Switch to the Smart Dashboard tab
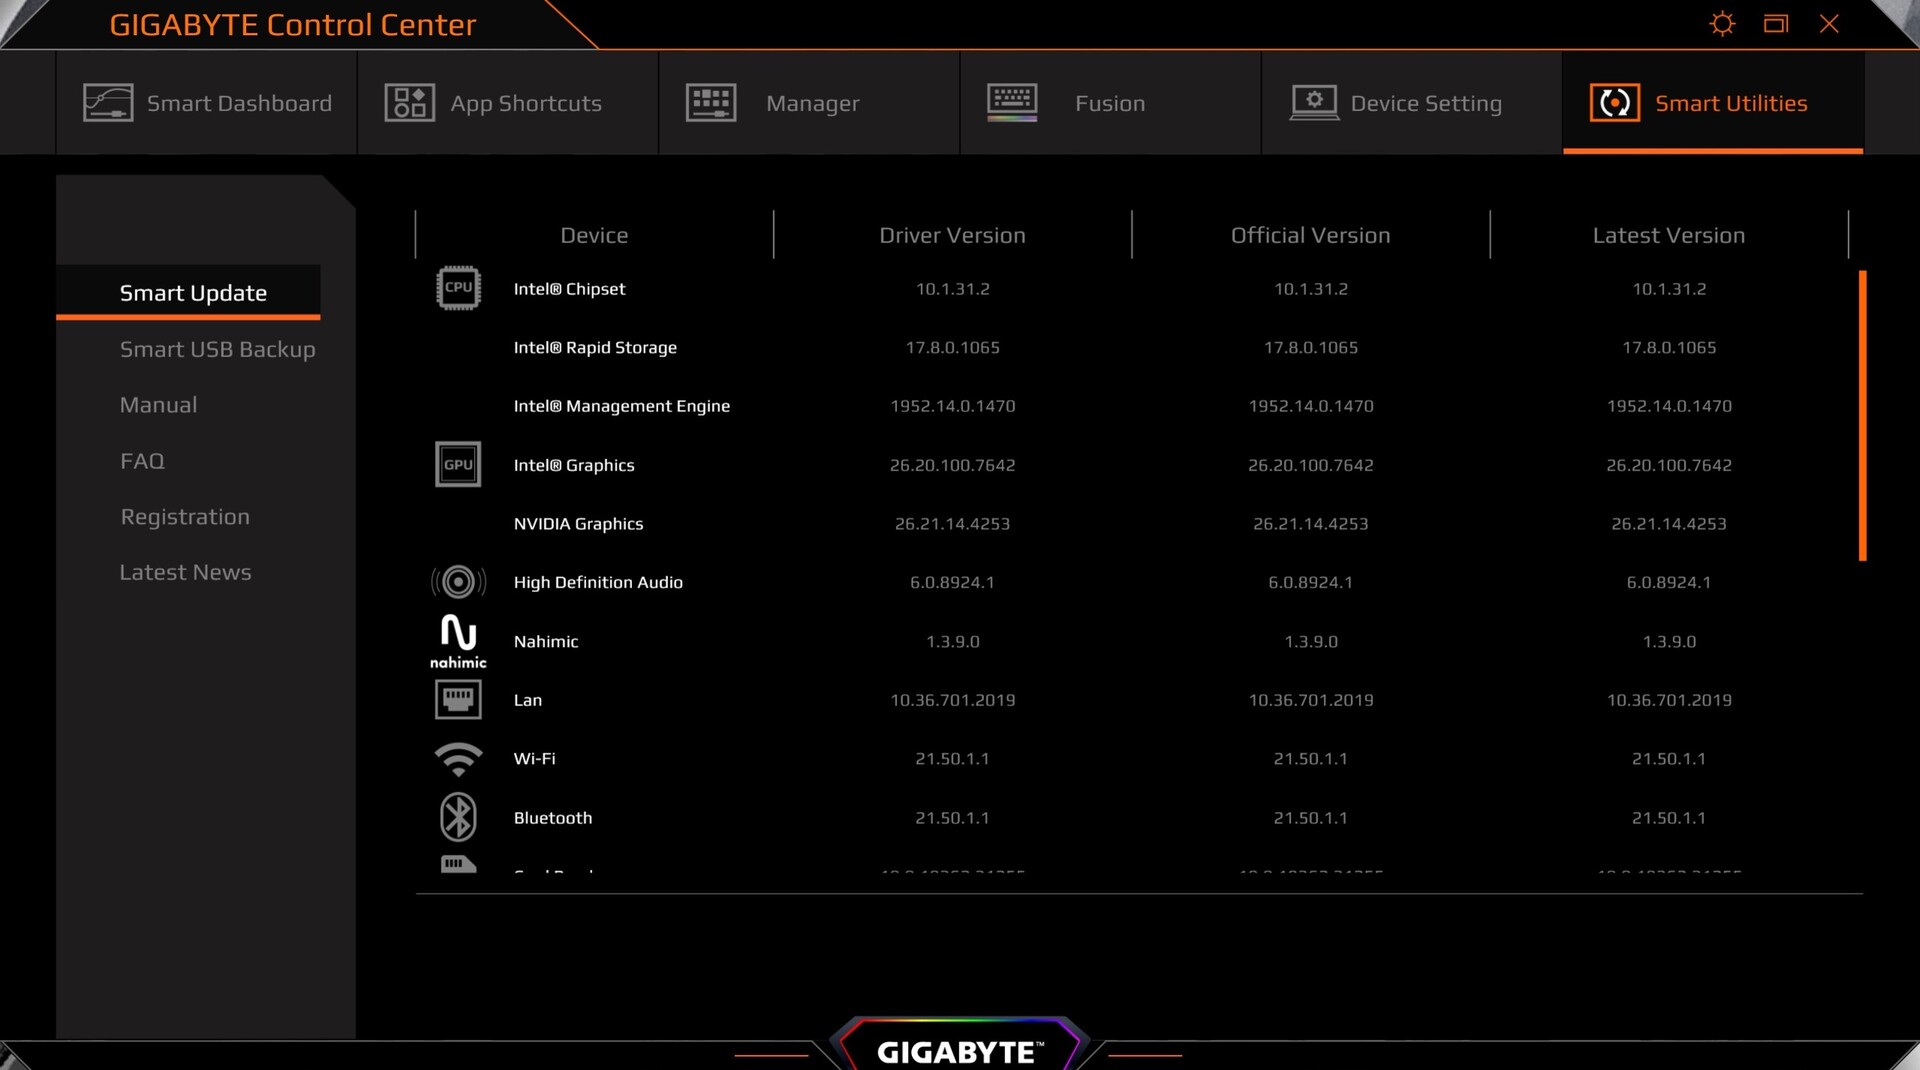Image resolution: width=1920 pixels, height=1070 pixels. 206,103
